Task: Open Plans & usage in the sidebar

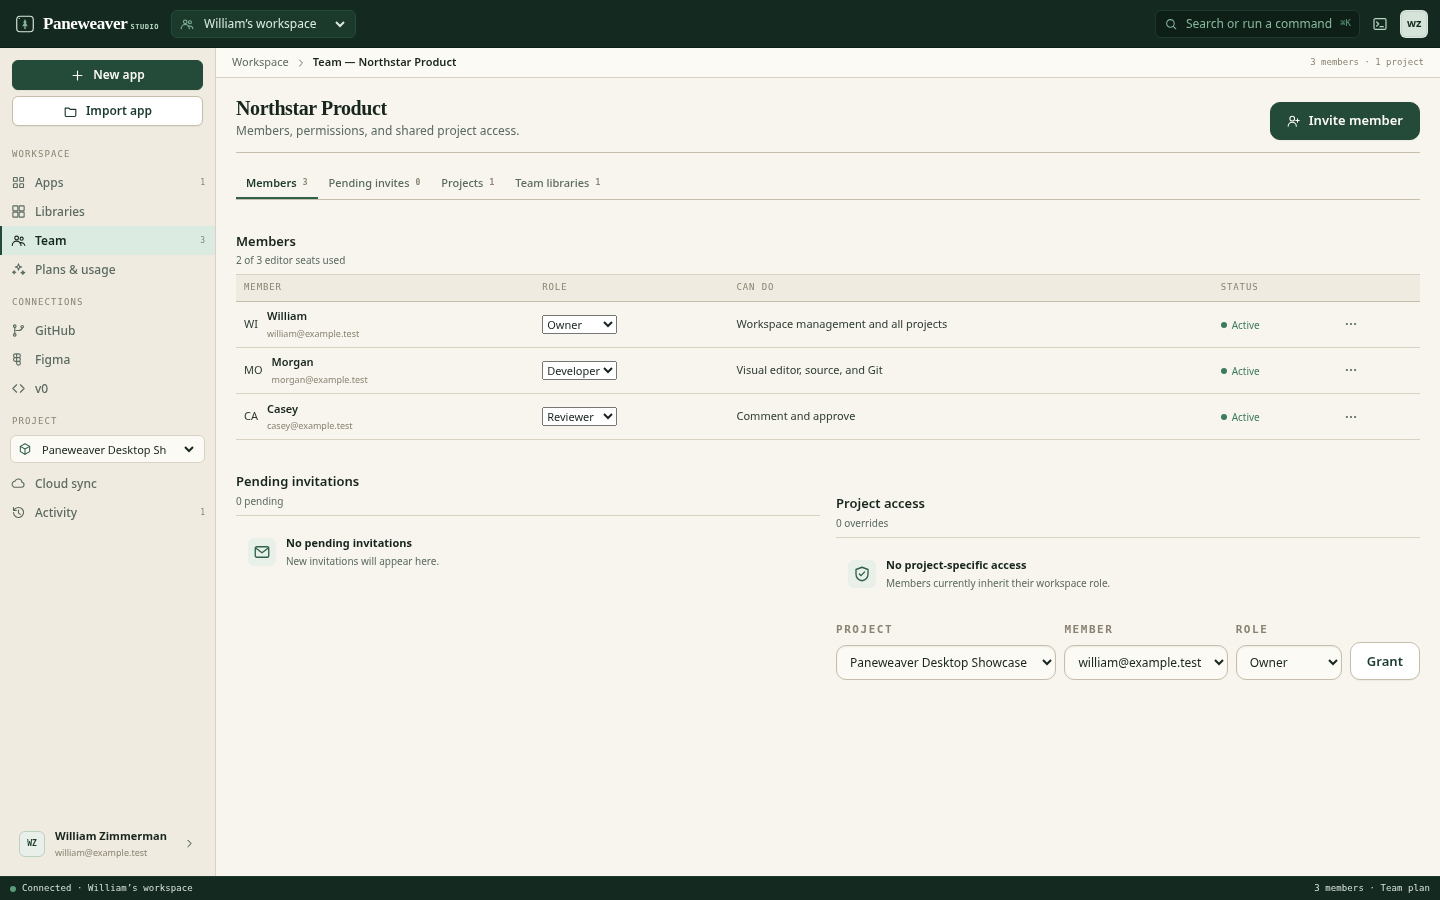Action: 108,270
